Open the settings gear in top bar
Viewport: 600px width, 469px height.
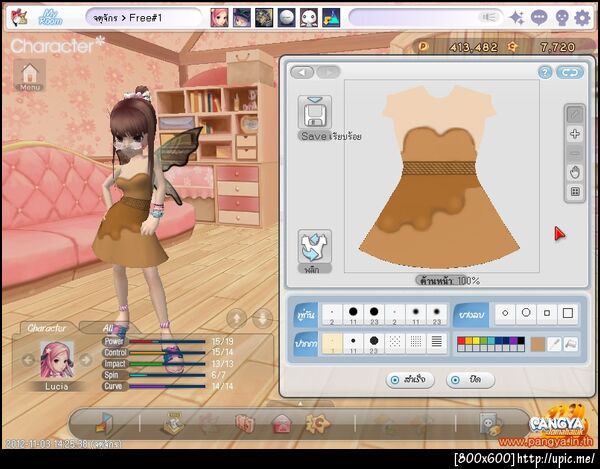tap(582, 18)
